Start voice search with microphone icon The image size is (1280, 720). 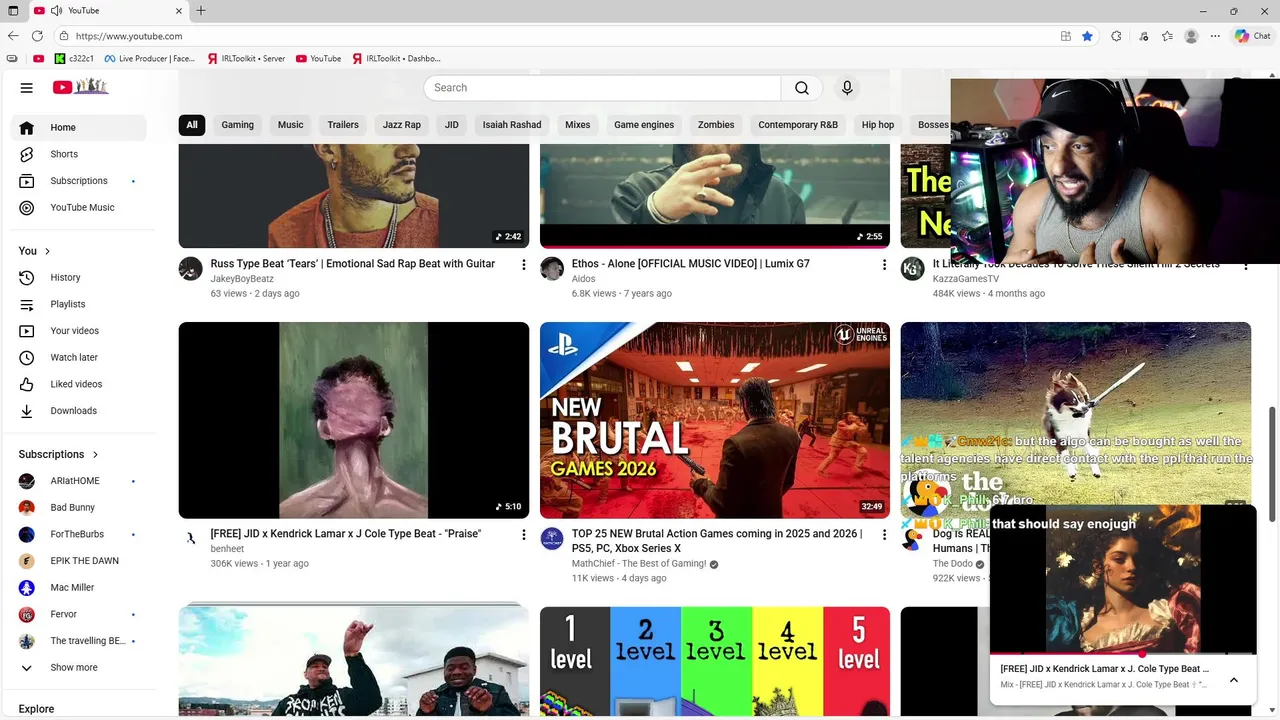[847, 88]
